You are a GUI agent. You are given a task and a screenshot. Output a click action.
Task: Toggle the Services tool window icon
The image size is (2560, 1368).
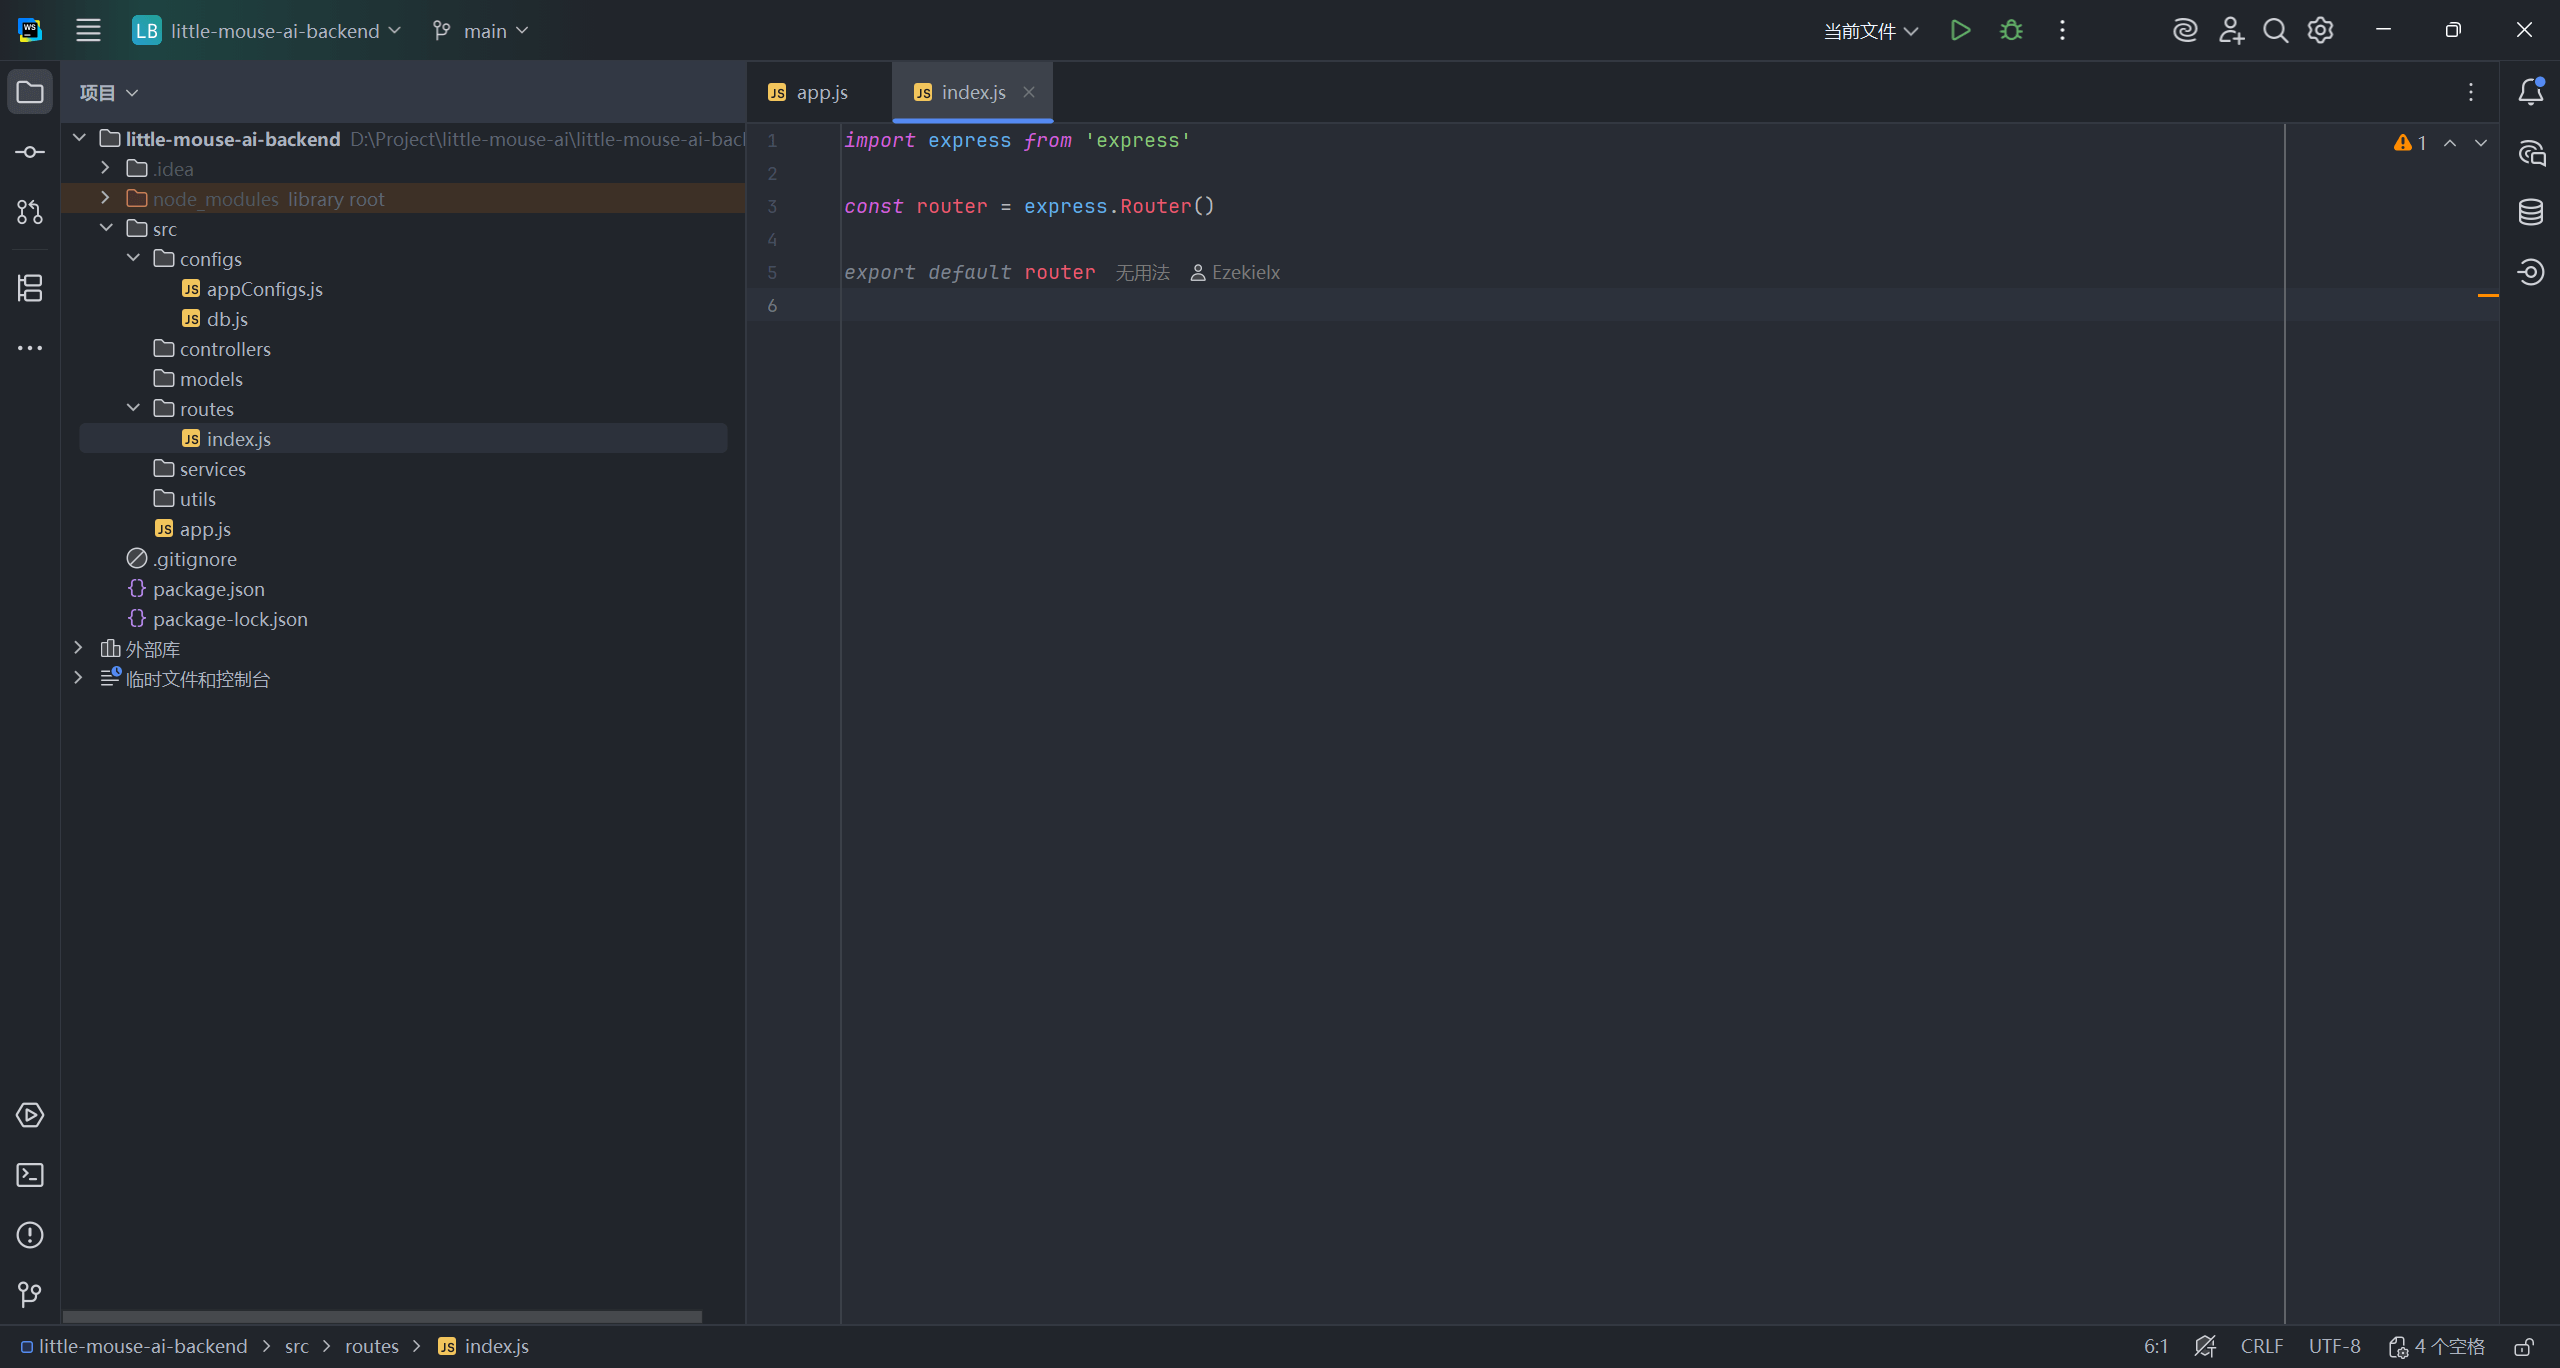click(x=30, y=1115)
